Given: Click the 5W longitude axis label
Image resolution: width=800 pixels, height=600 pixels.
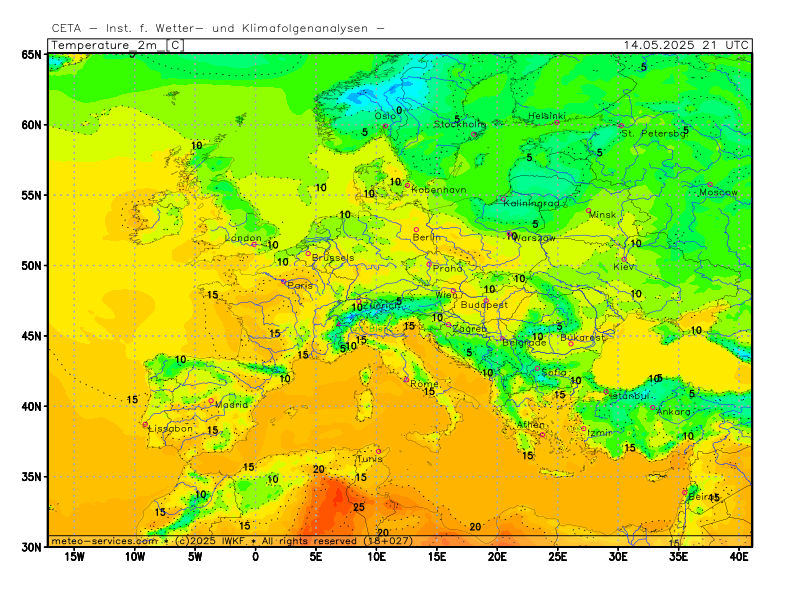Looking at the screenshot, I should click(x=195, y=557).
